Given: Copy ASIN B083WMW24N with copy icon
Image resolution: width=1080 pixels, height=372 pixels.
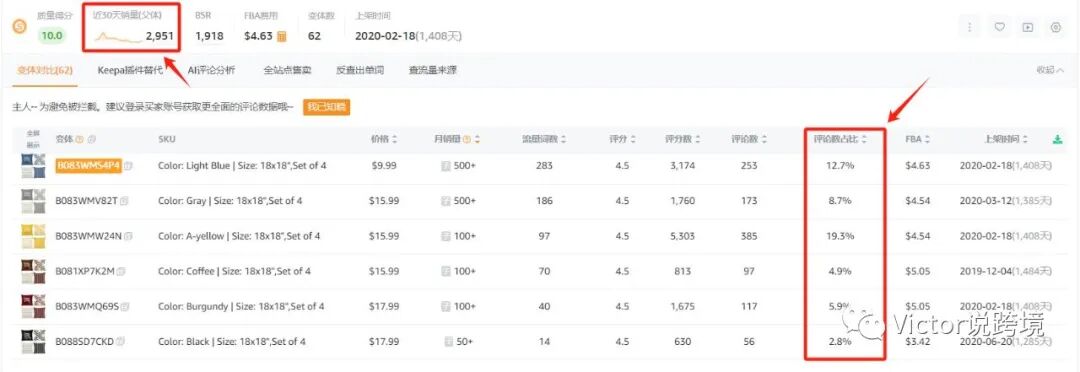Looking at the screenshot, I should pos(128,236).
